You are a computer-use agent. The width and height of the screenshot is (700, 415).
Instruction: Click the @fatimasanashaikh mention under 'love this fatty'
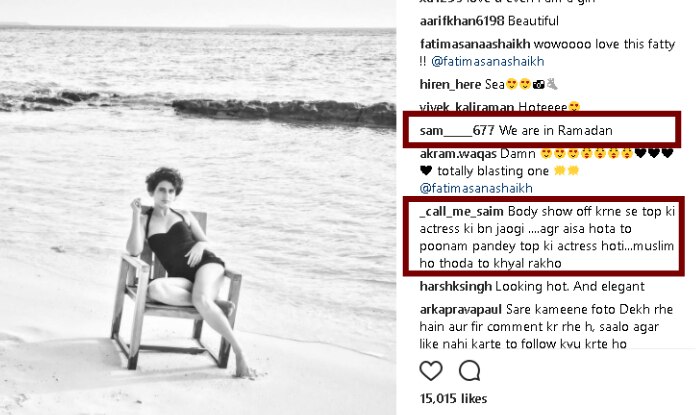click(x=488, y=61)
